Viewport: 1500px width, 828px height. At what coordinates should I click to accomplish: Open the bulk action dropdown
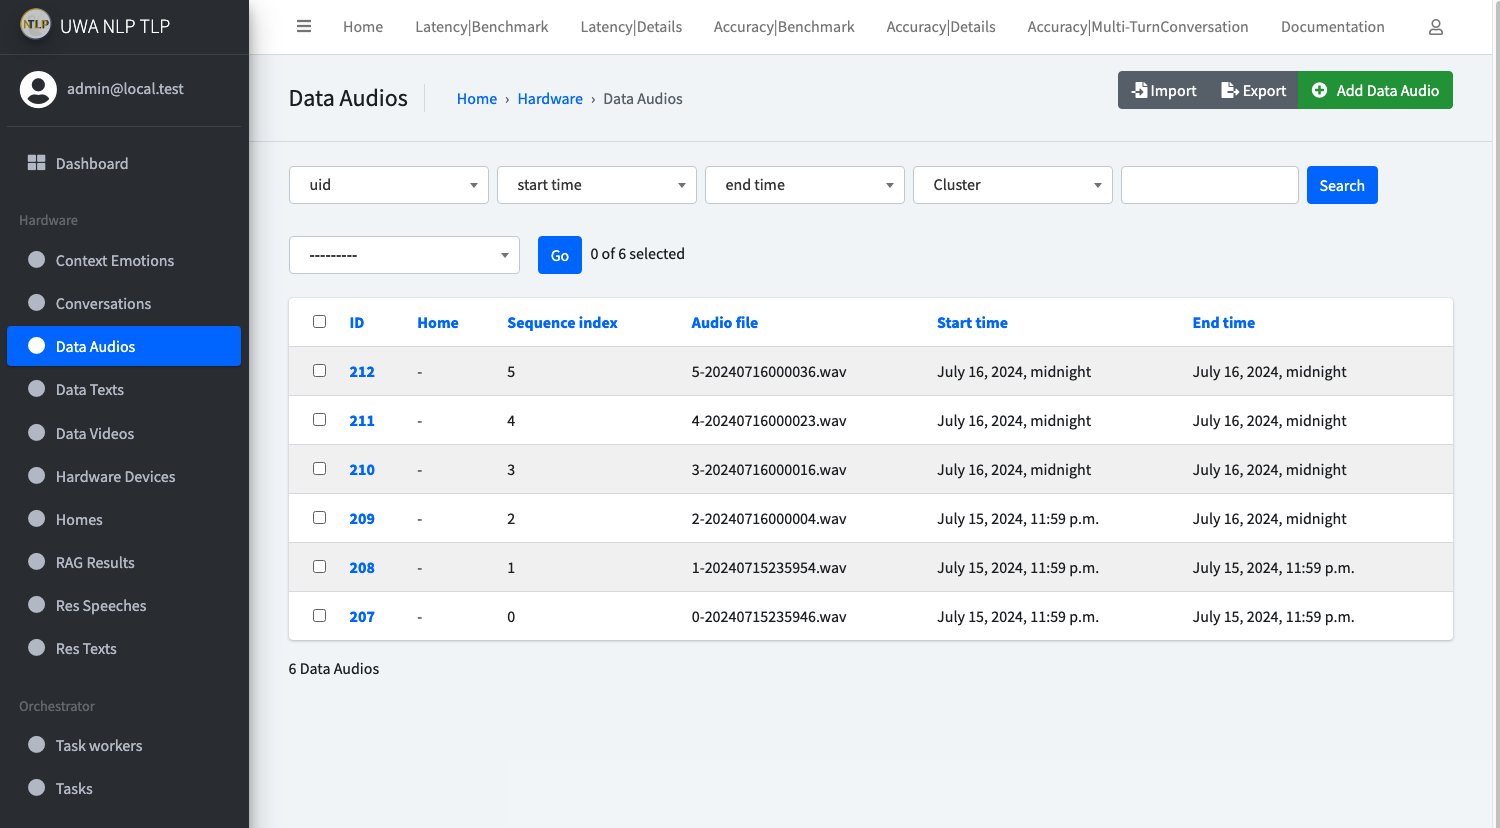pyautogui.click(x=404, y=255)
